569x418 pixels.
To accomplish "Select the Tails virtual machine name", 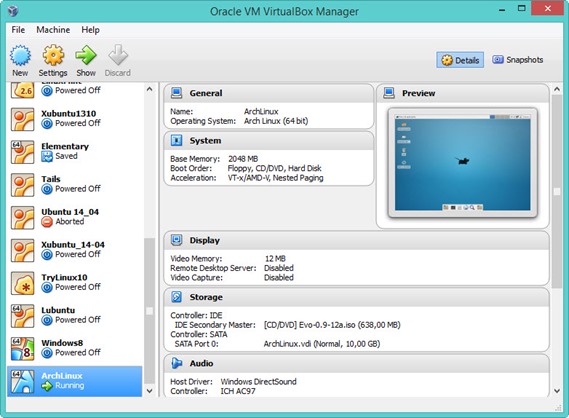I will pos(51,179).
